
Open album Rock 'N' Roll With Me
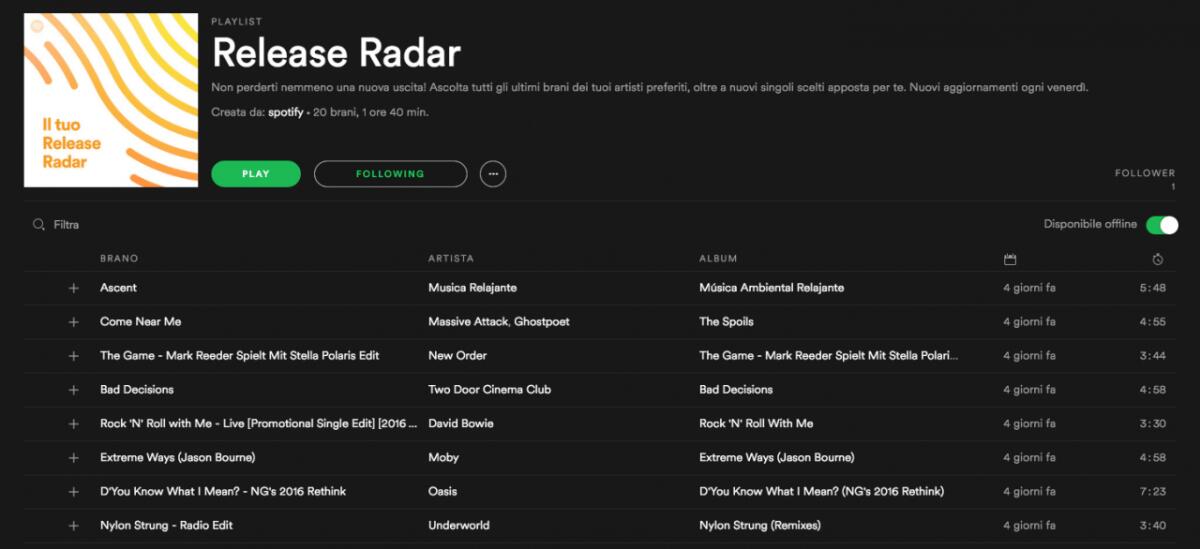pos(756,424)
